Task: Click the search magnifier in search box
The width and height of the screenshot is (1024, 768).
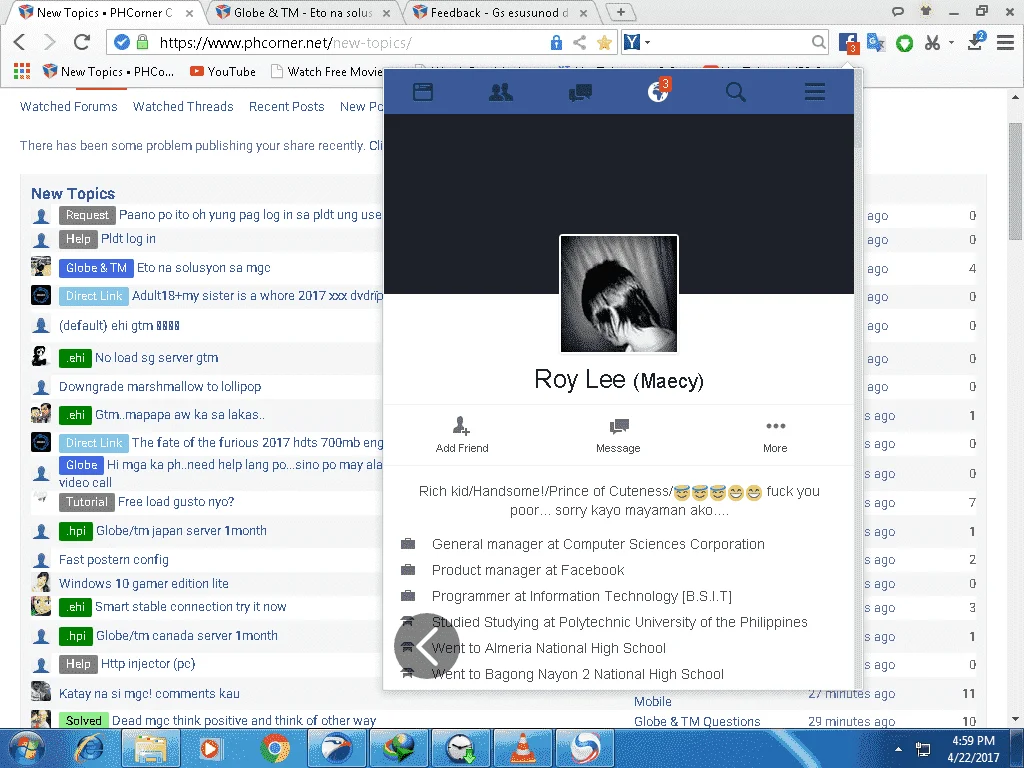Action: (818, 43)
